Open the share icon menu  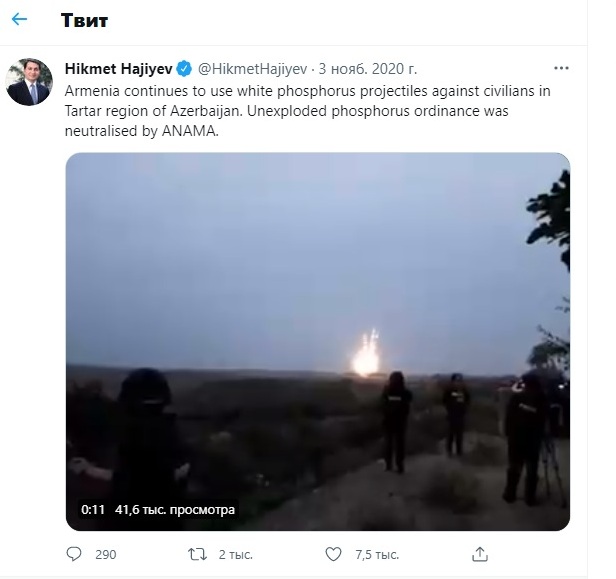pos(479,553)
